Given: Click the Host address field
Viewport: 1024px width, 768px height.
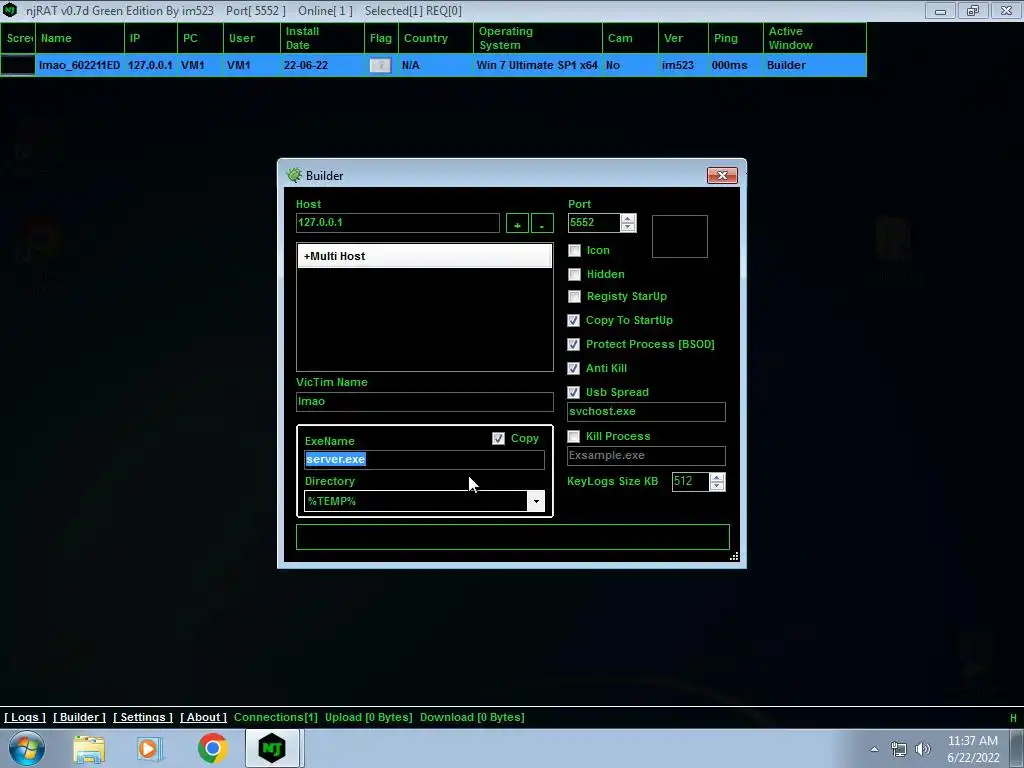Looking at the screenshot, I should tap(398, 223).
